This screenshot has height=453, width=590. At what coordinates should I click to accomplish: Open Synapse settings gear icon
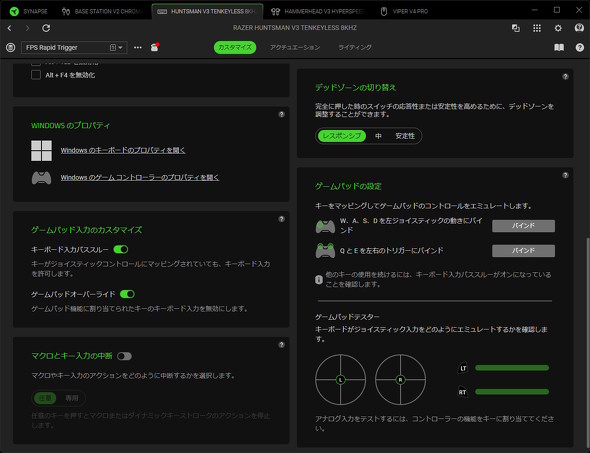(x=558, y=28)
